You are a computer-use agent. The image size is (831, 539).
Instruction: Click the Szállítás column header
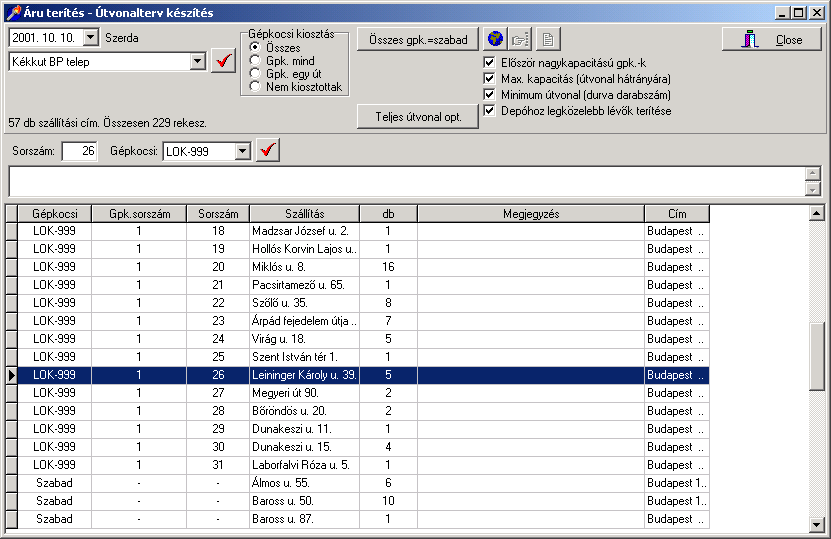click(304, 214)
